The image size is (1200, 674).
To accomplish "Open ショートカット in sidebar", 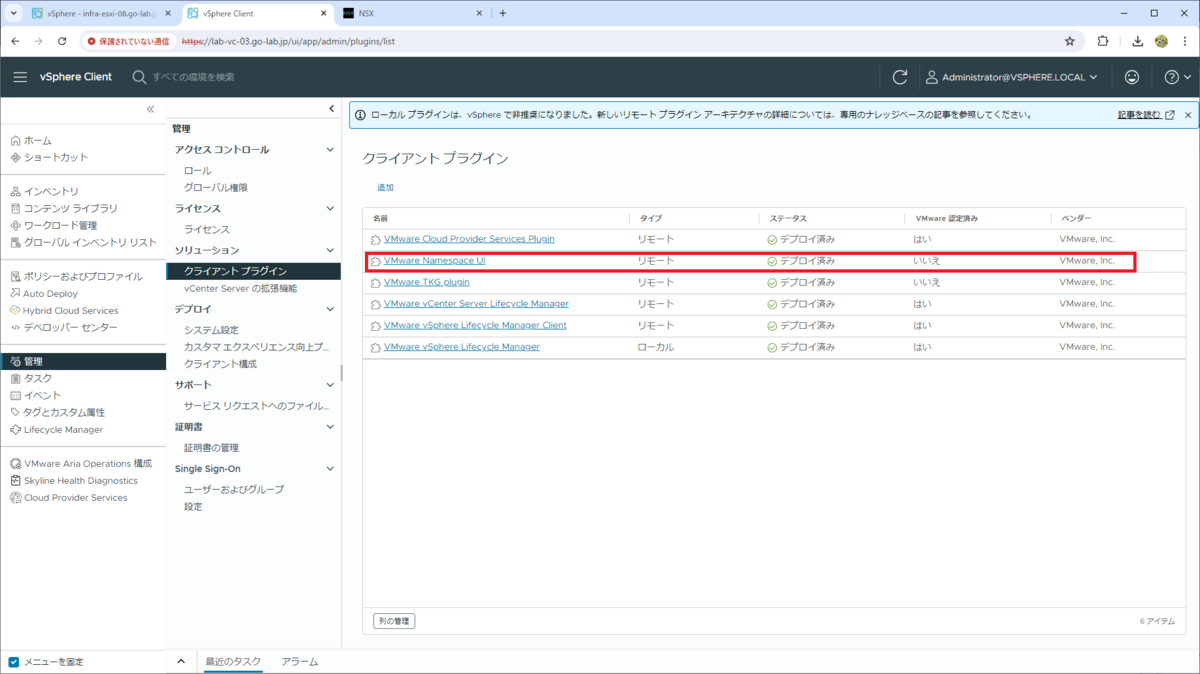I will pyautogui.click(x=56, y=158).
